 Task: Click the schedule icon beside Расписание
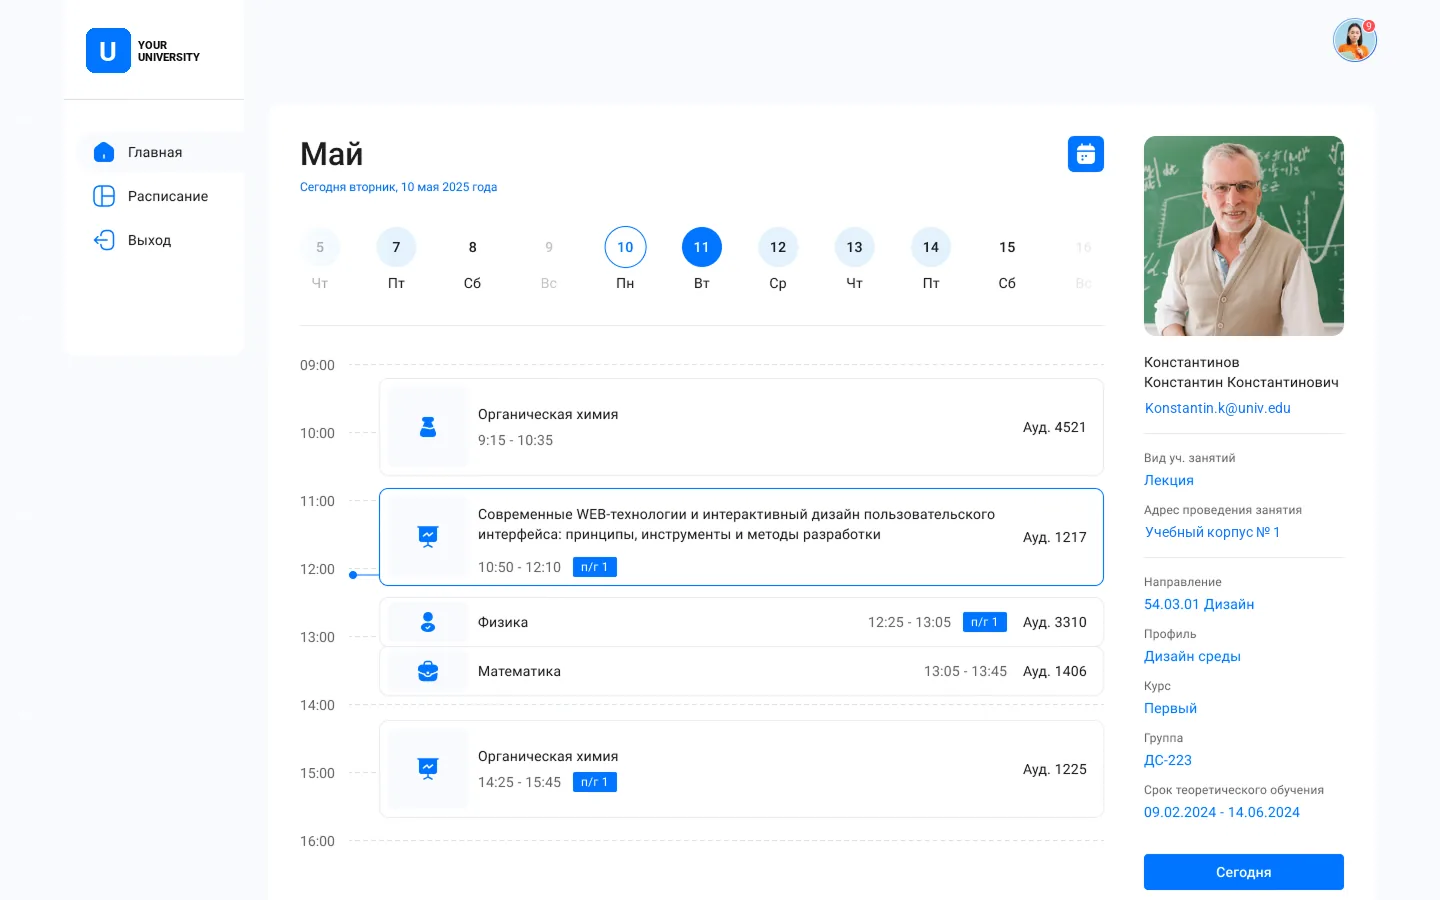click(x=104, y=196)
